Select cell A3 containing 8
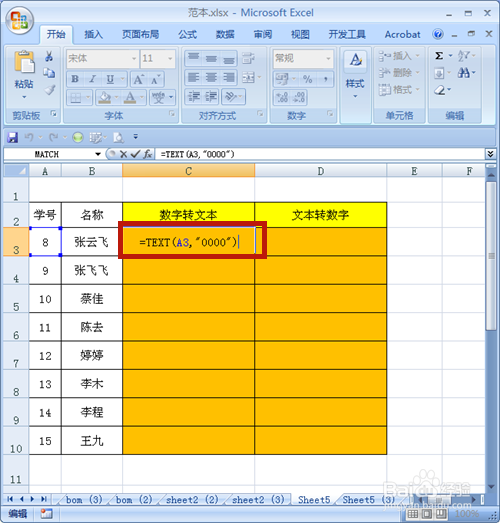 (x=45, y=242)
